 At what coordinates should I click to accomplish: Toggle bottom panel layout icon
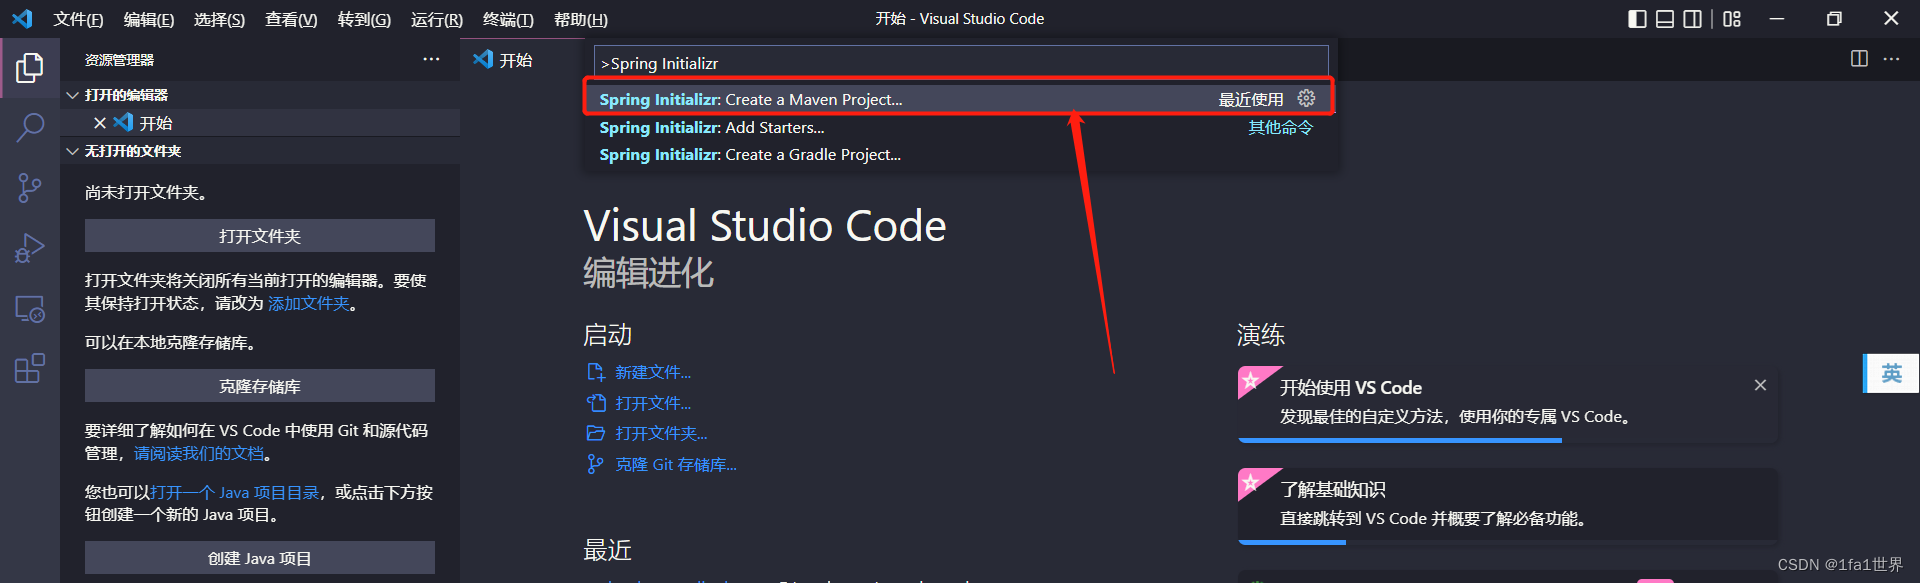[x=1665, y=19]
